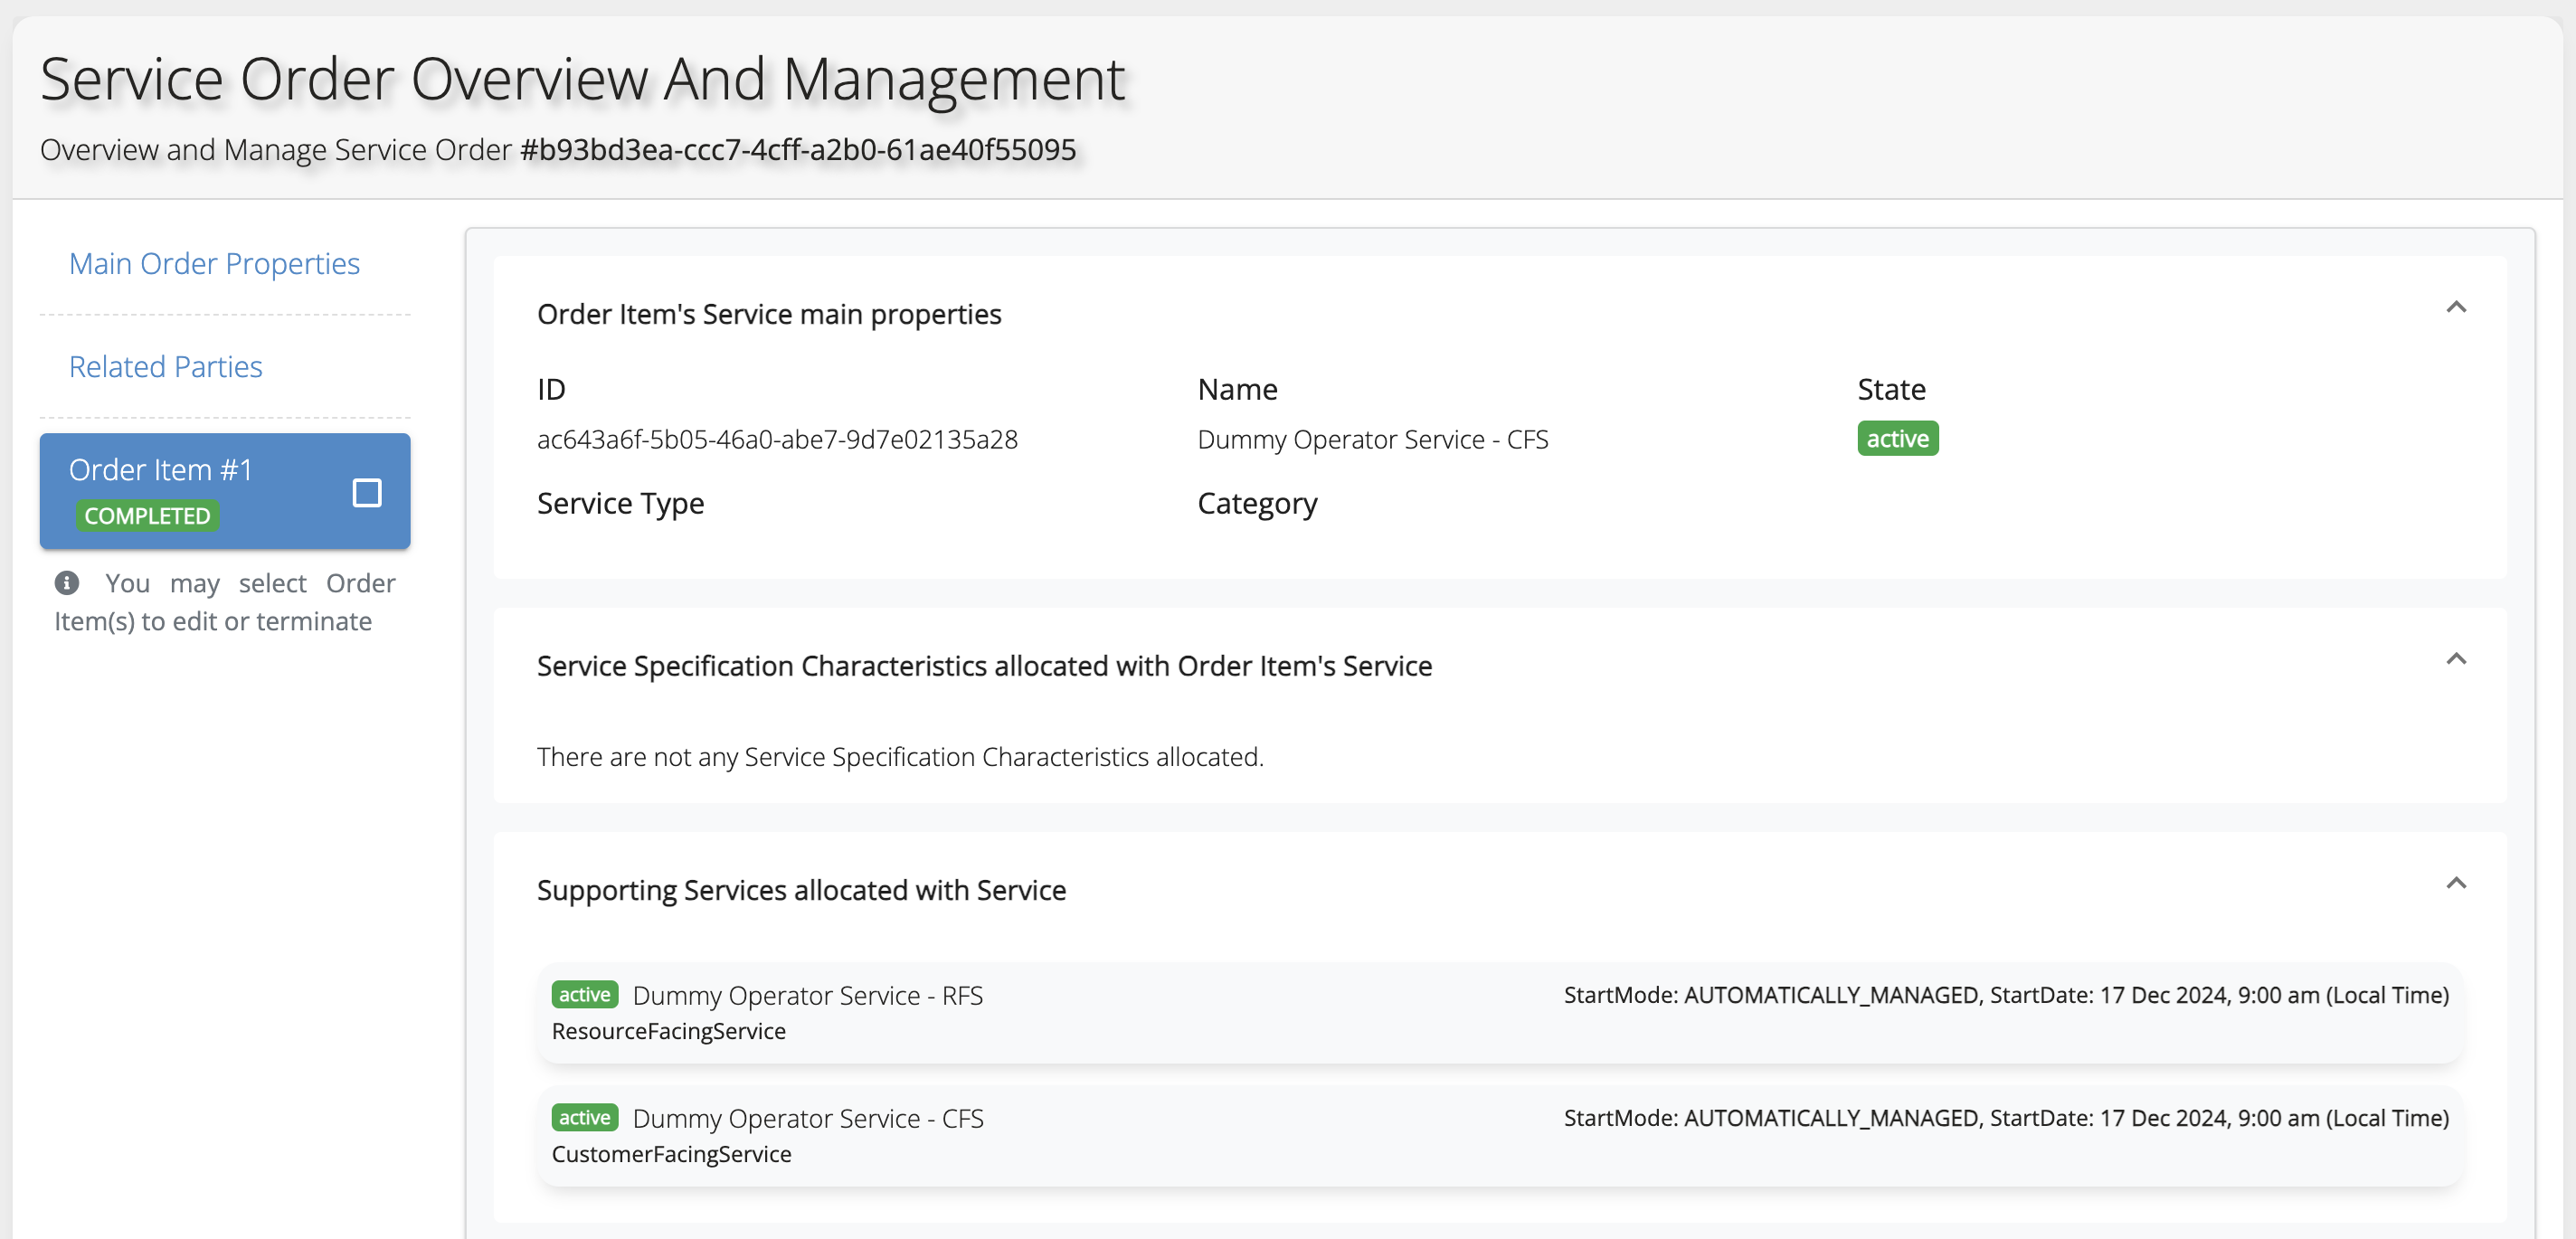2576x1239 pixels.
Task: Open Main Order Properties link
Action: 214,263
